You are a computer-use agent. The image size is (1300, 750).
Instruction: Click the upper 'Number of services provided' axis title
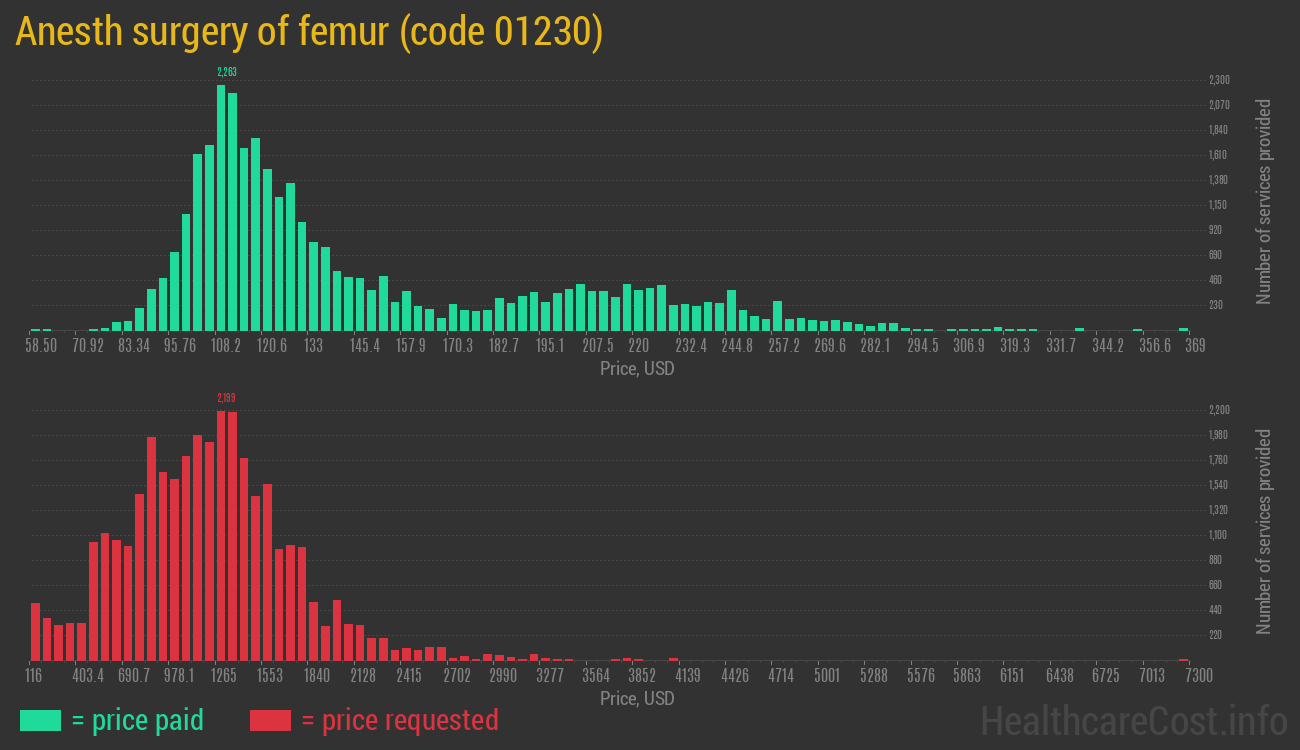1264,201
